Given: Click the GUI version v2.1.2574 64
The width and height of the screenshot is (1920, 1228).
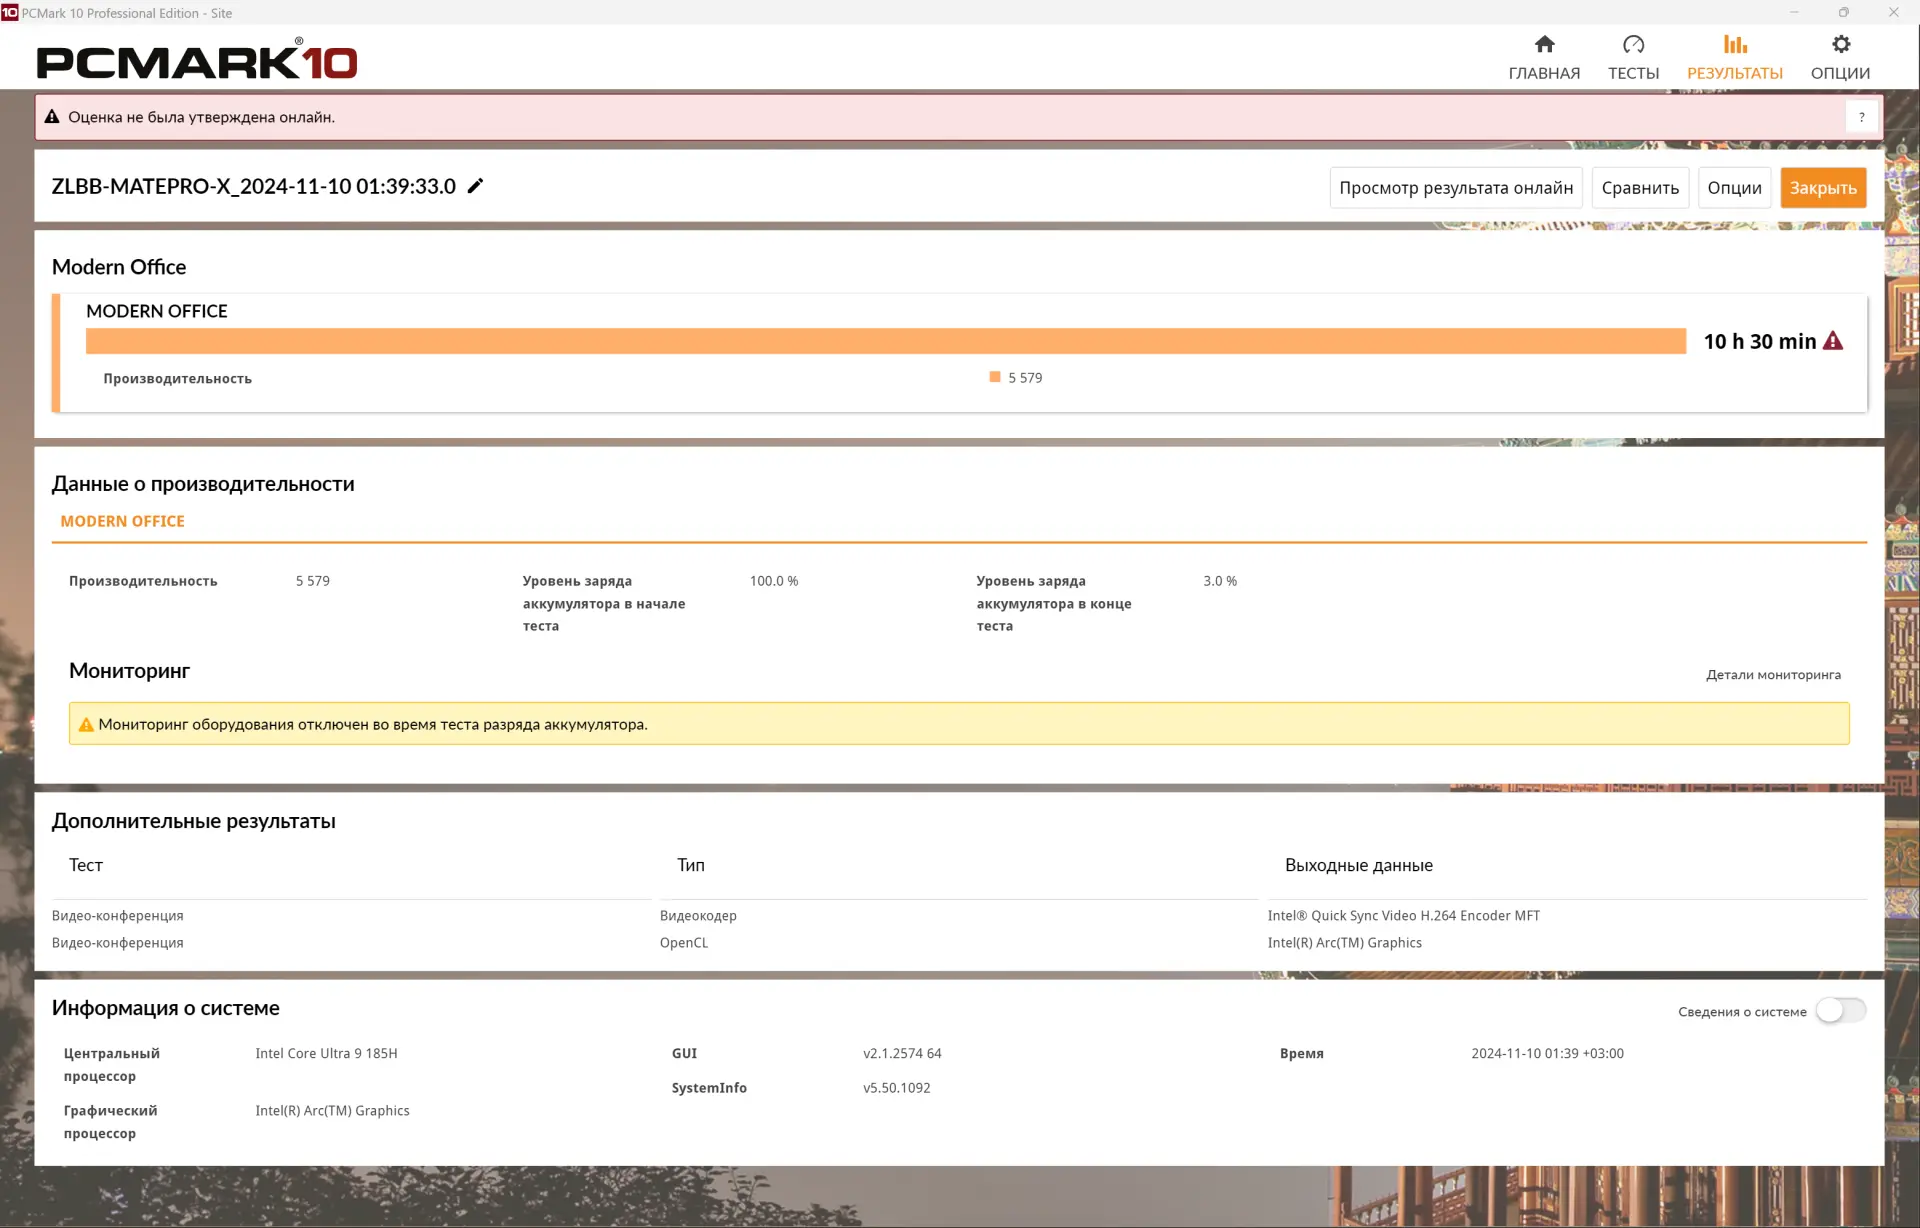Looking at the screenshot, I should coord(902,1054).
